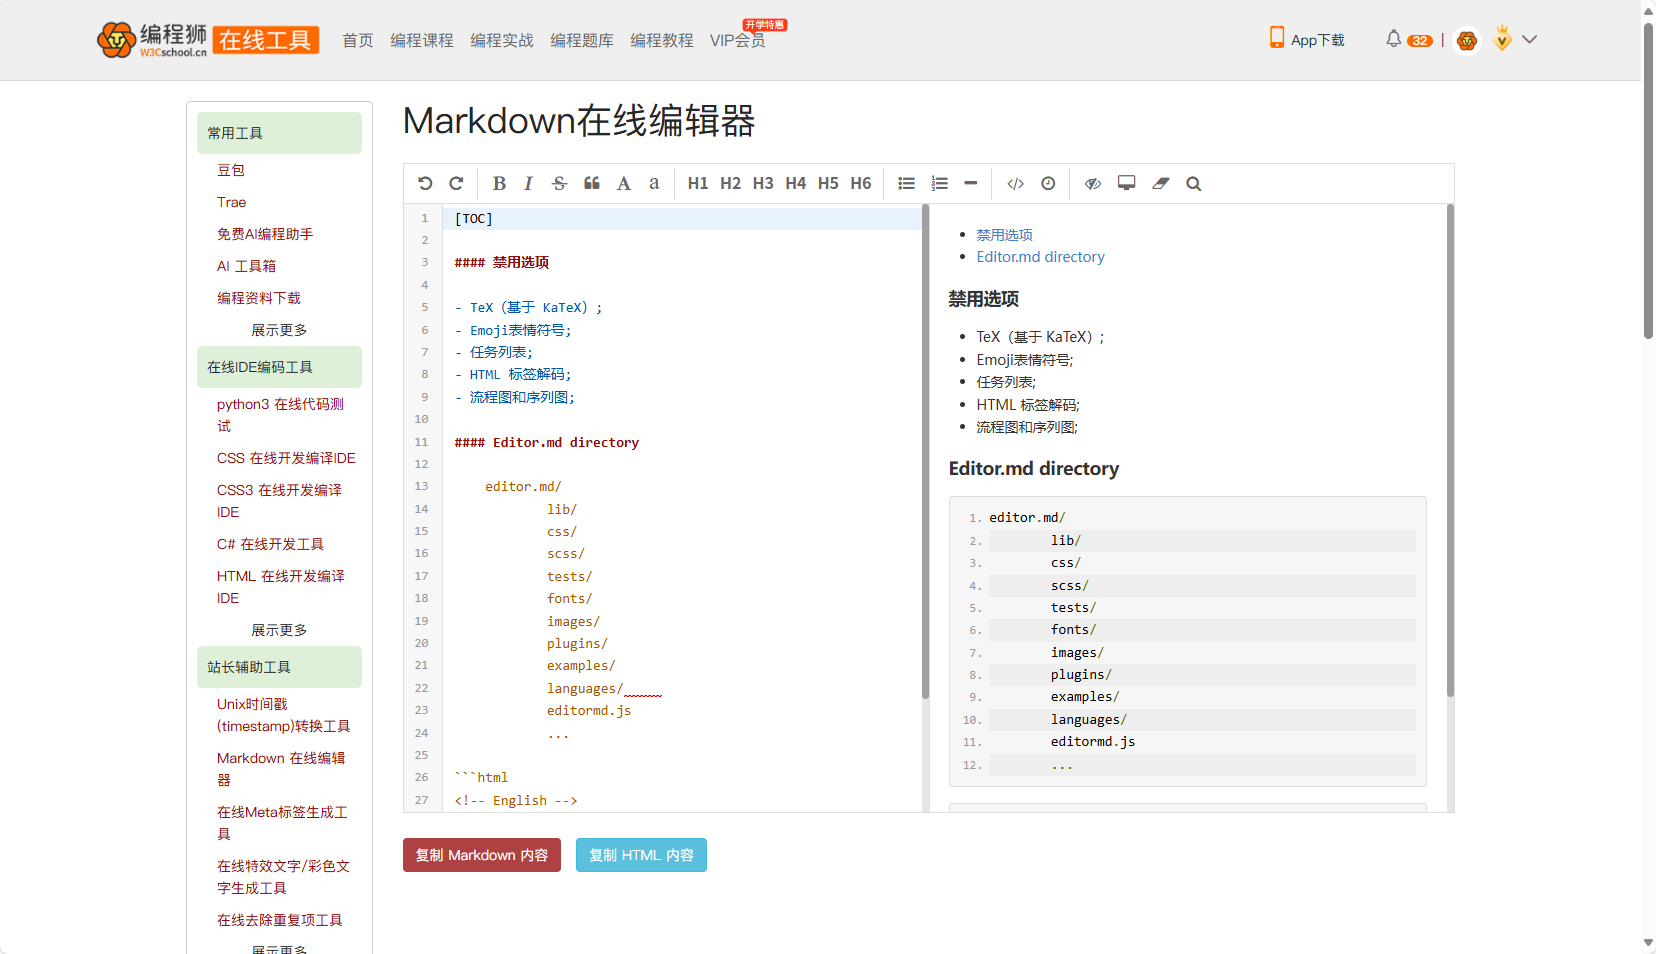Open the 编程资料下载 link
1656x954 pixels.
pos(259,298)
